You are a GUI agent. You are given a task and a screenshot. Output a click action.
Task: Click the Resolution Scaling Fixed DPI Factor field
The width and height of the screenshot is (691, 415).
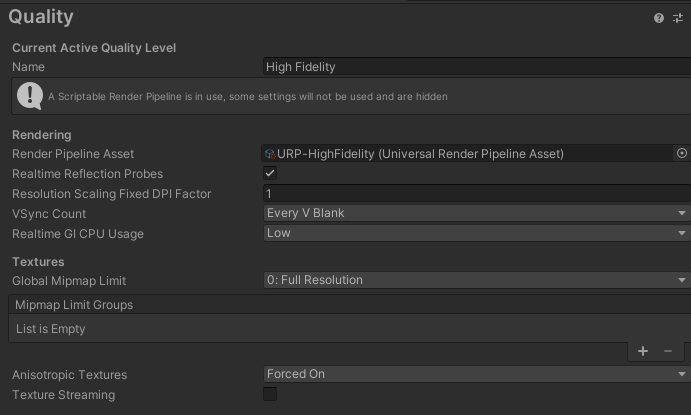click(x=477, y=194)
